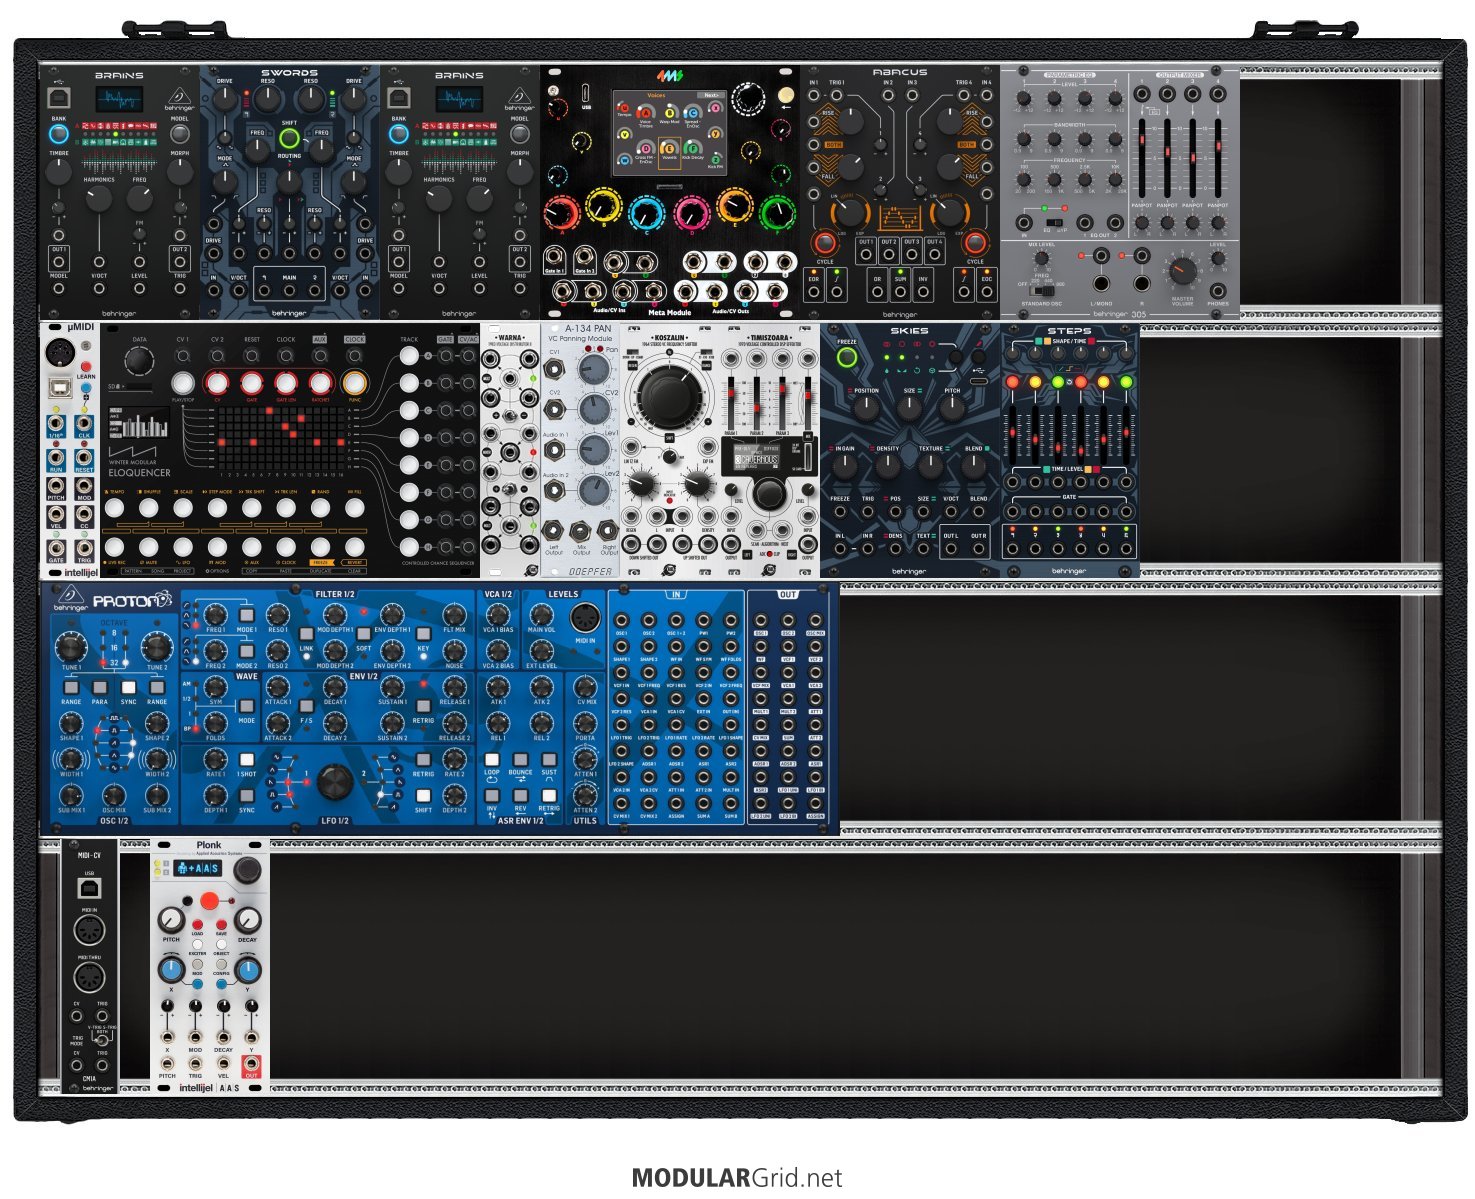Adjust channel 1 fader on the 305 output mixer
The image size is (1475, 1199).
pos(1141,157)
